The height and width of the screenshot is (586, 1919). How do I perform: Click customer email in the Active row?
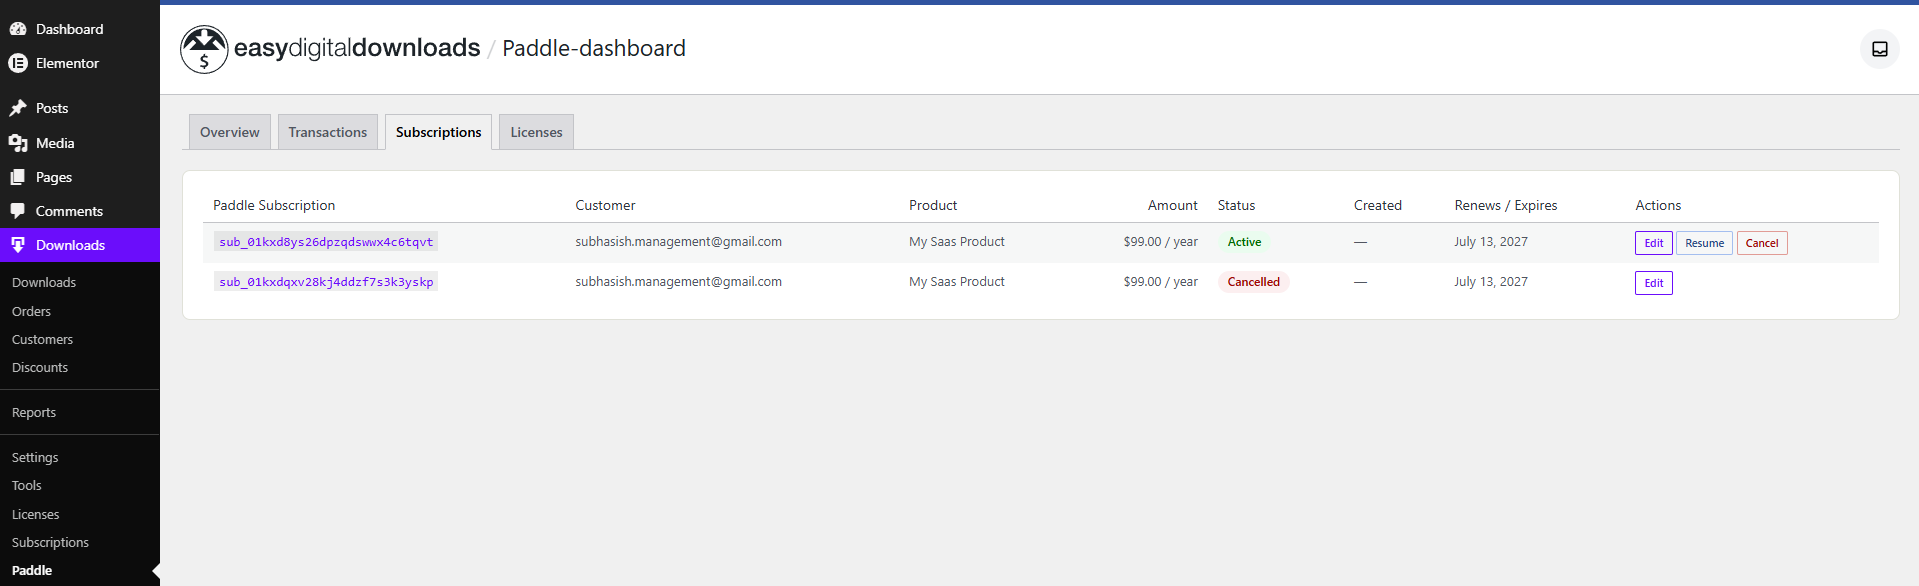pos(678,242)
